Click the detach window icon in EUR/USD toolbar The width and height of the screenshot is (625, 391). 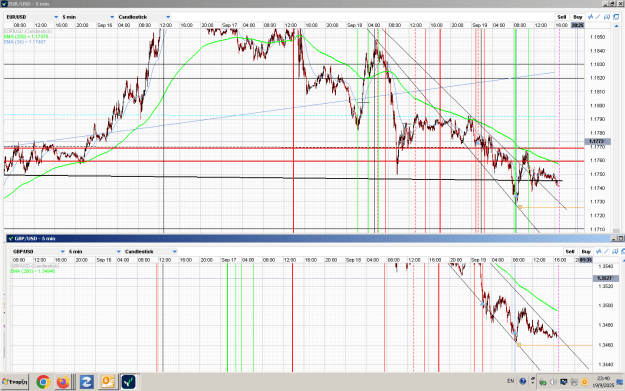tap(616, 17)
